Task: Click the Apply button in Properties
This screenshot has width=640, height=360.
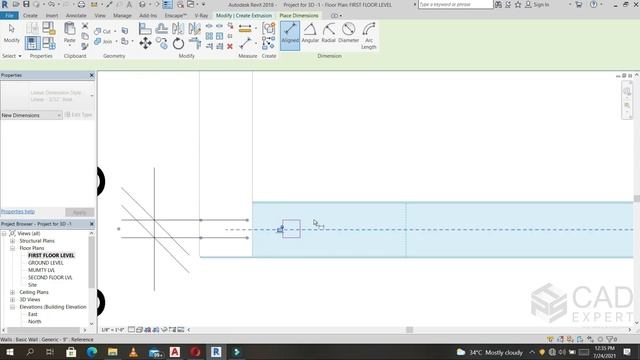Action: pos(79,212)
